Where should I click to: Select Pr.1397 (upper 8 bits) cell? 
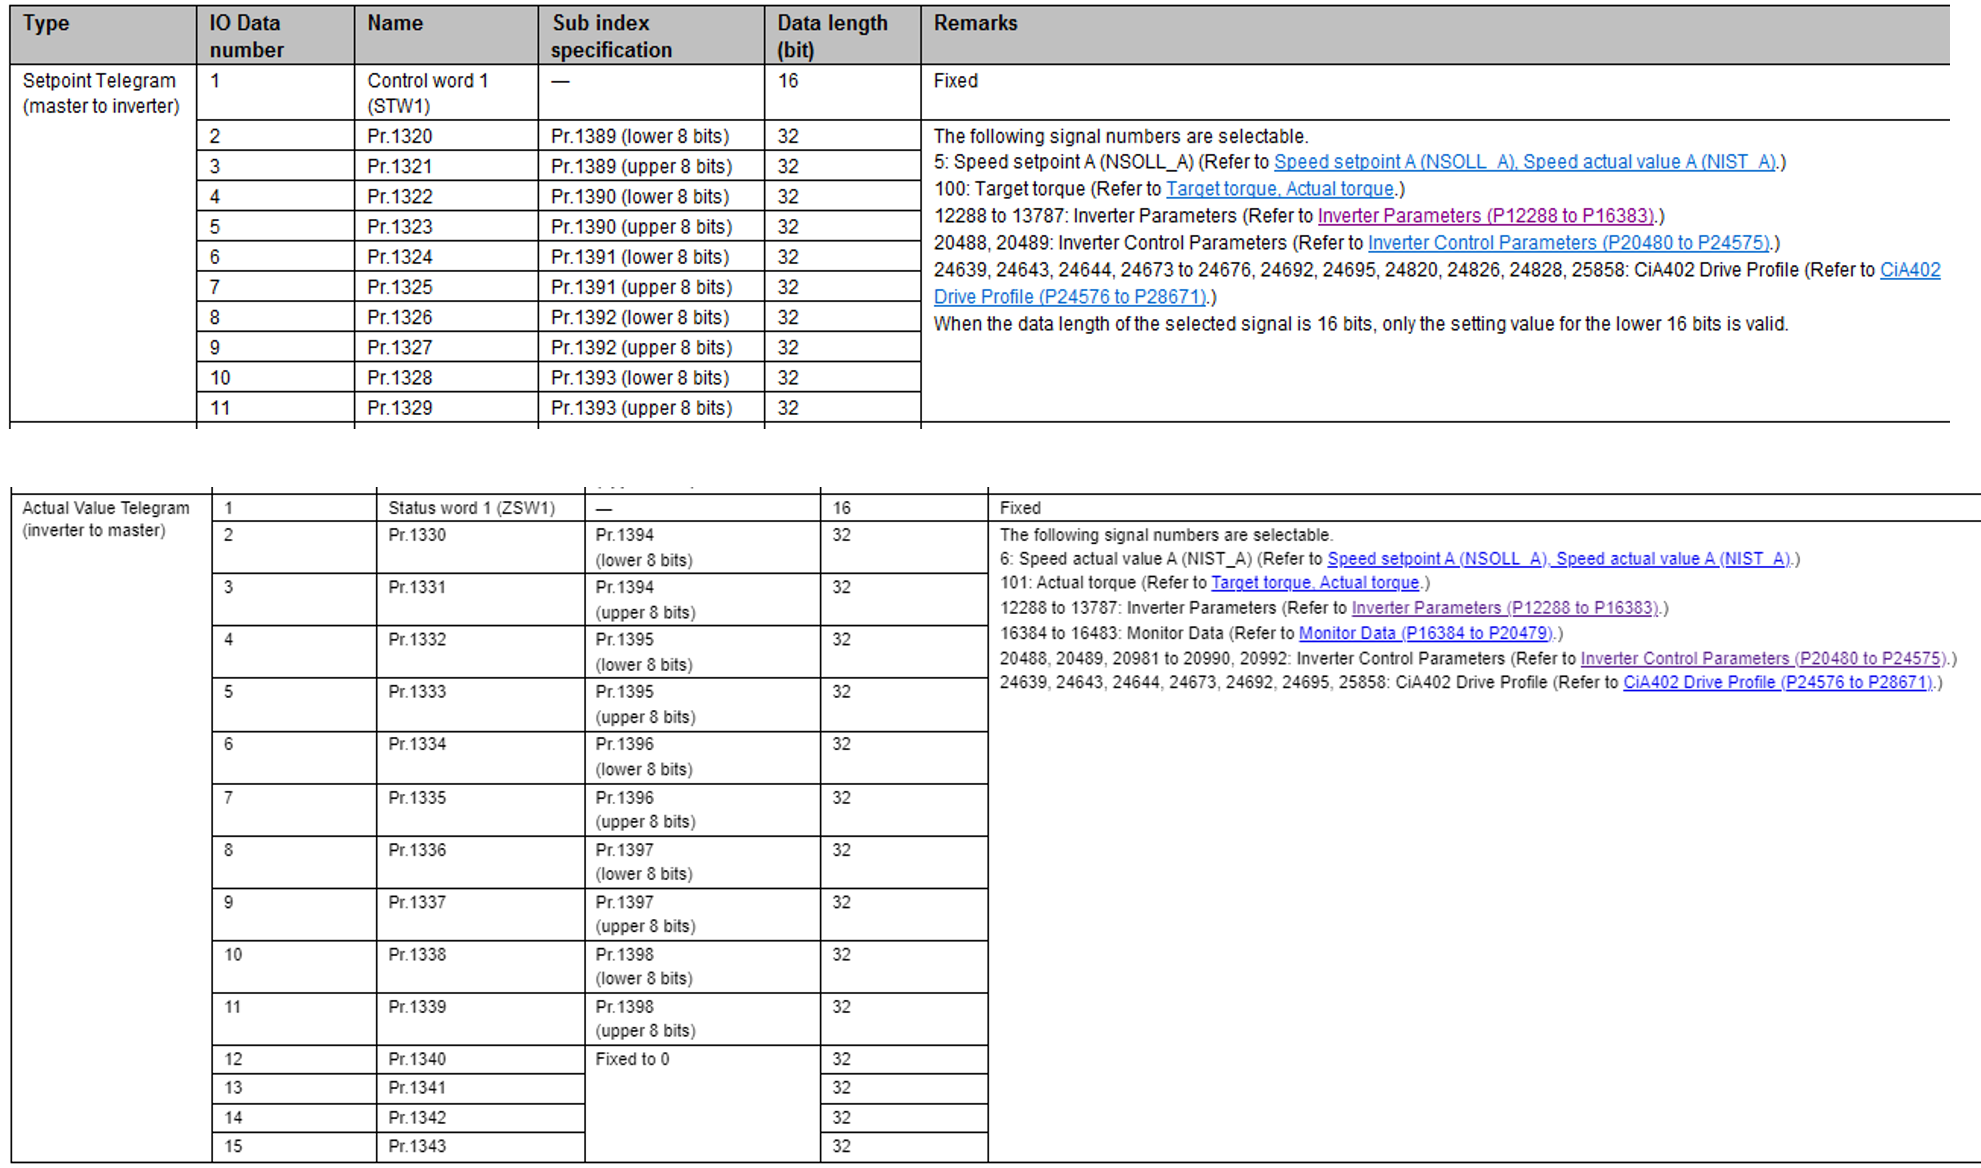click(x=702, y=914)
